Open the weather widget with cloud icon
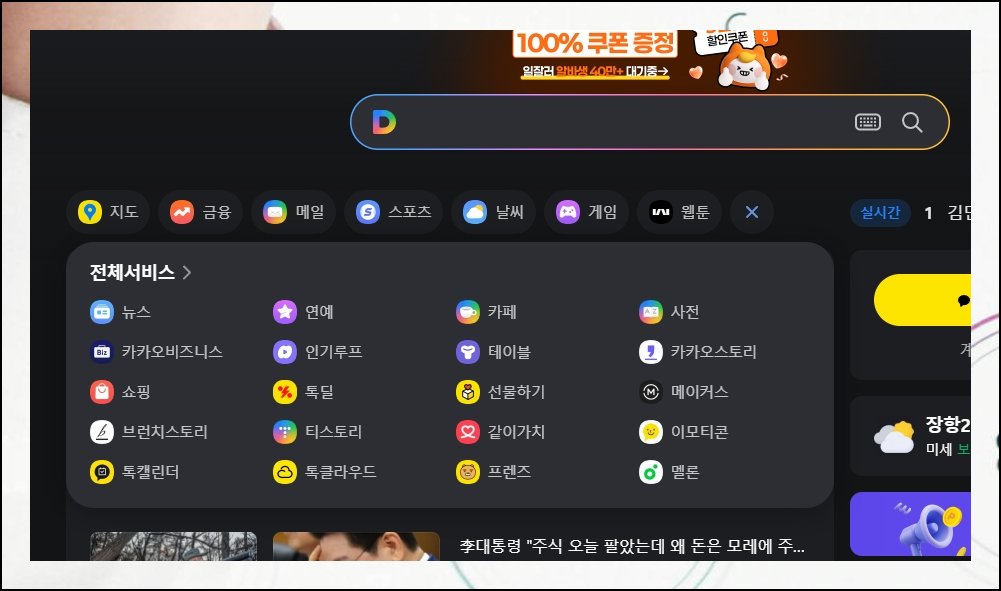 [910, 436]
